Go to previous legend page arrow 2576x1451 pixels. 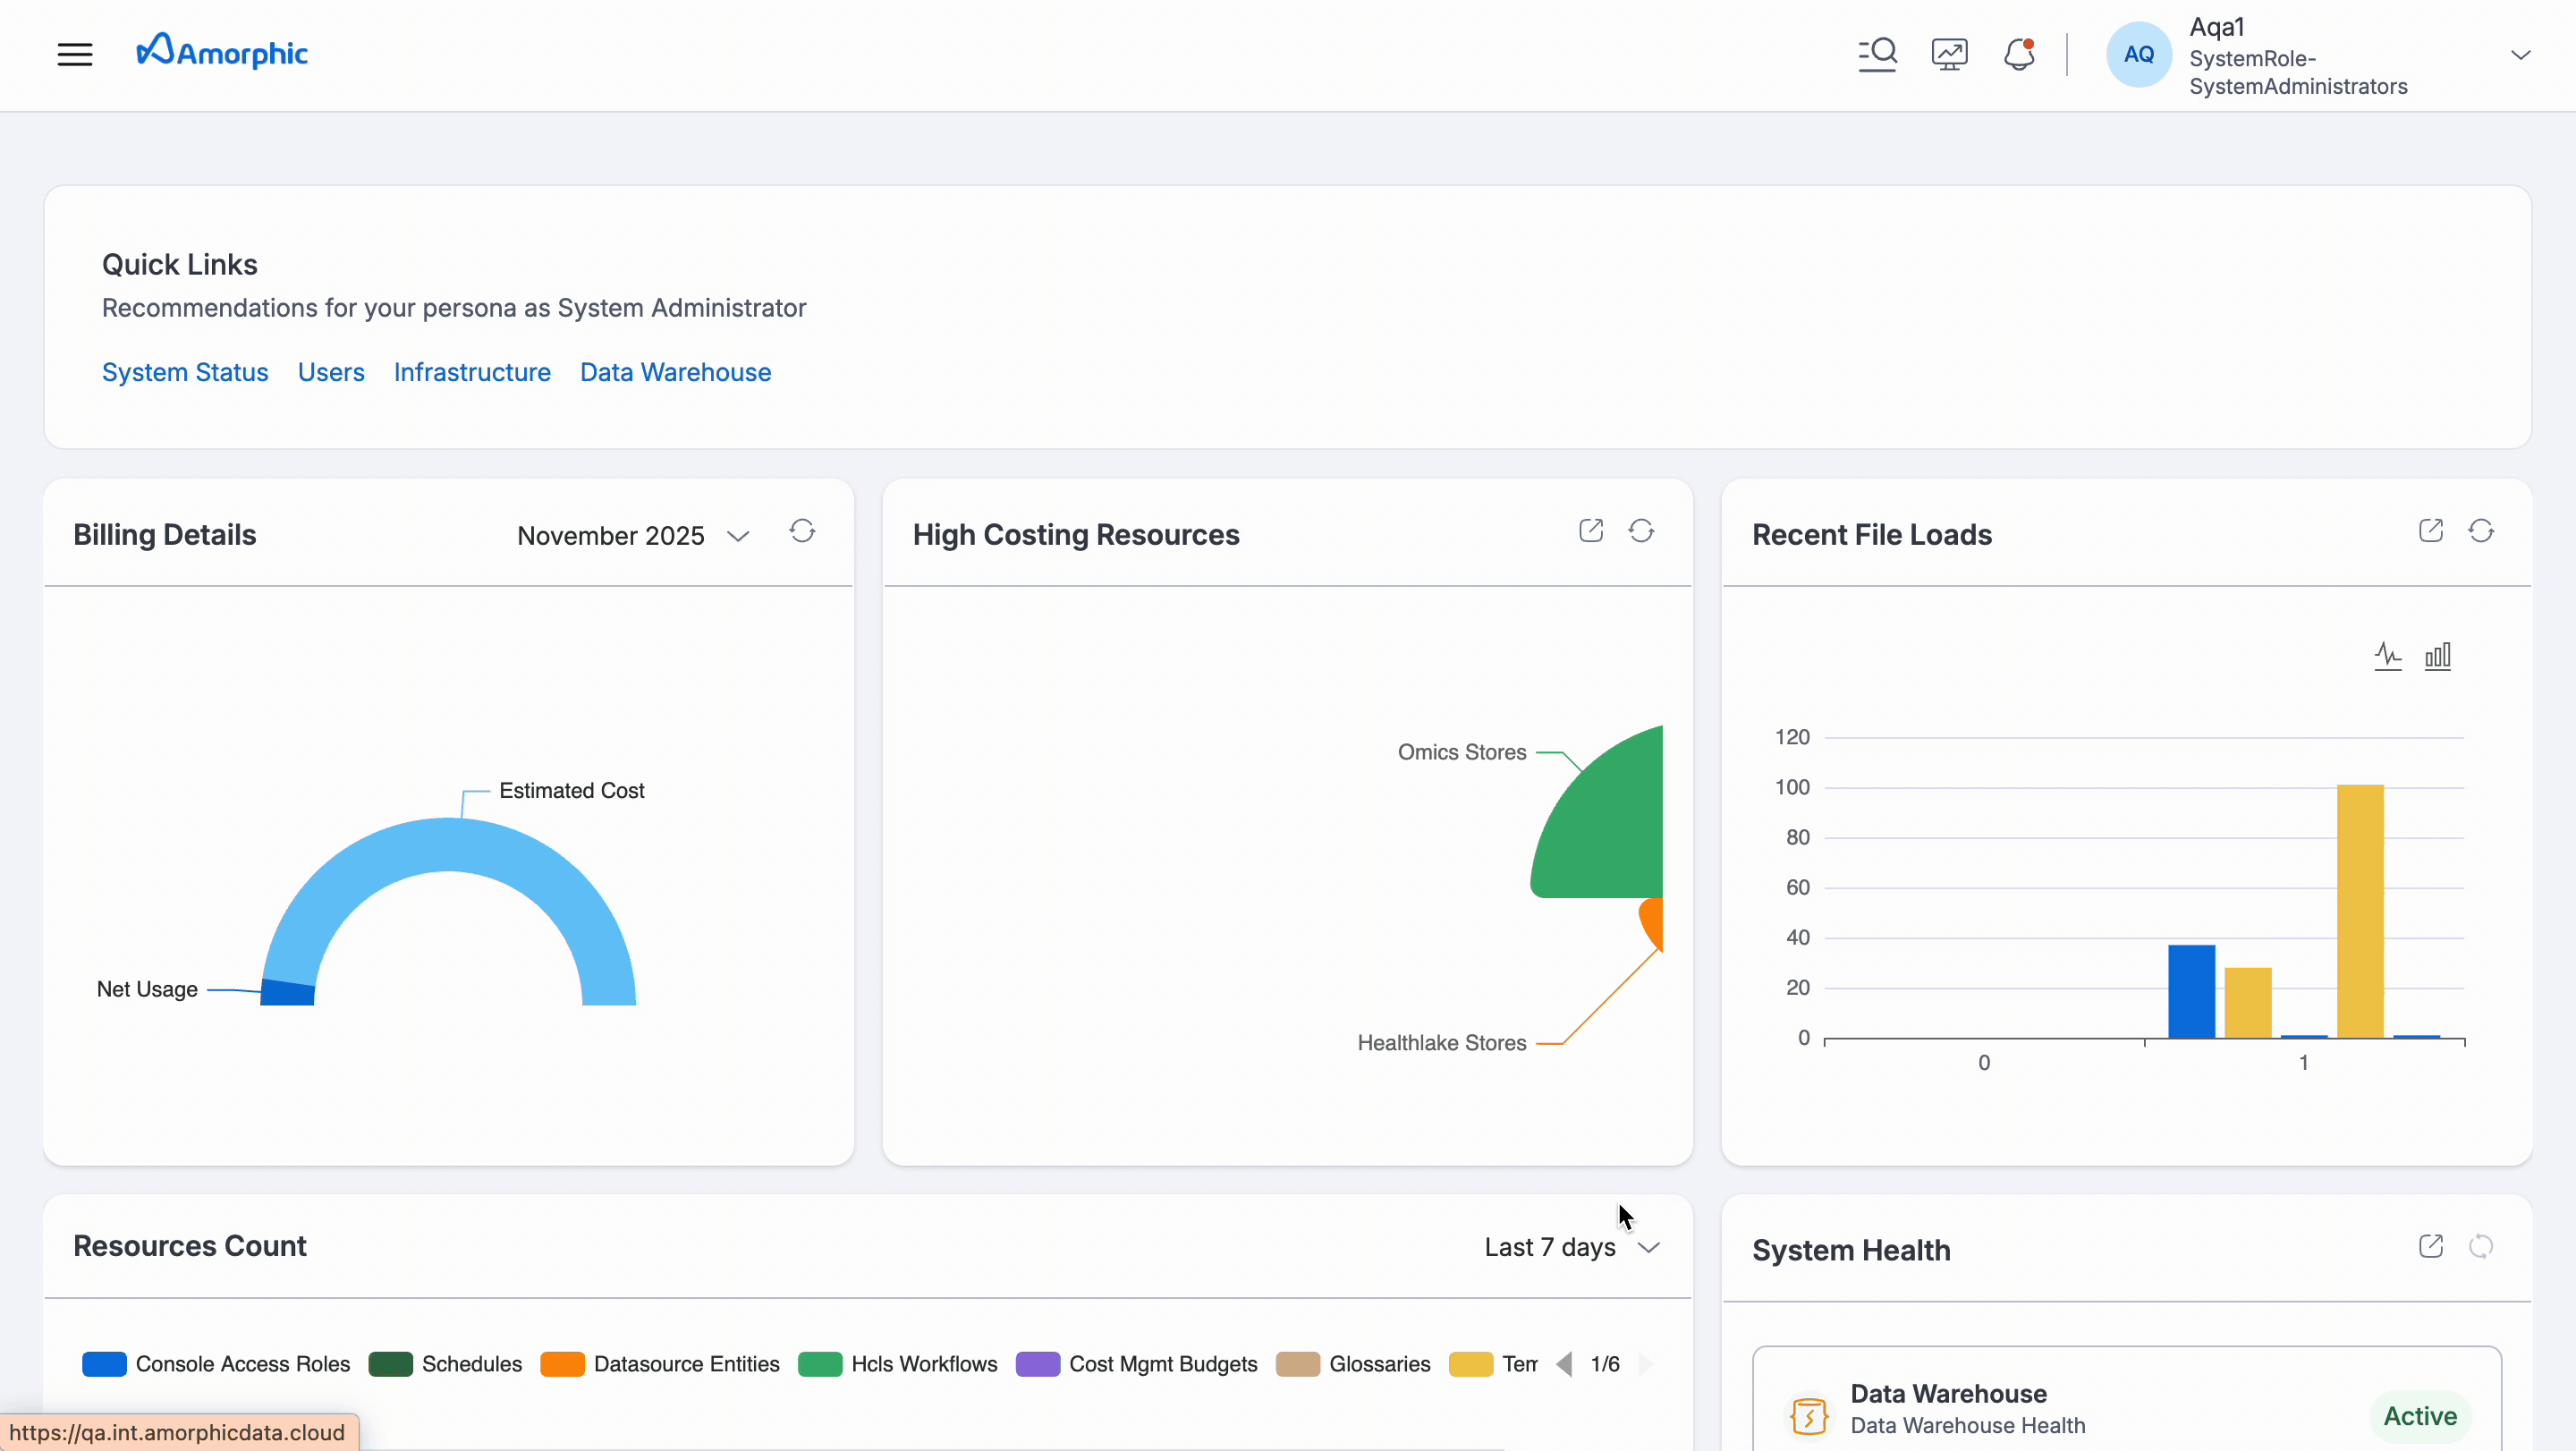[1564, 1364]
